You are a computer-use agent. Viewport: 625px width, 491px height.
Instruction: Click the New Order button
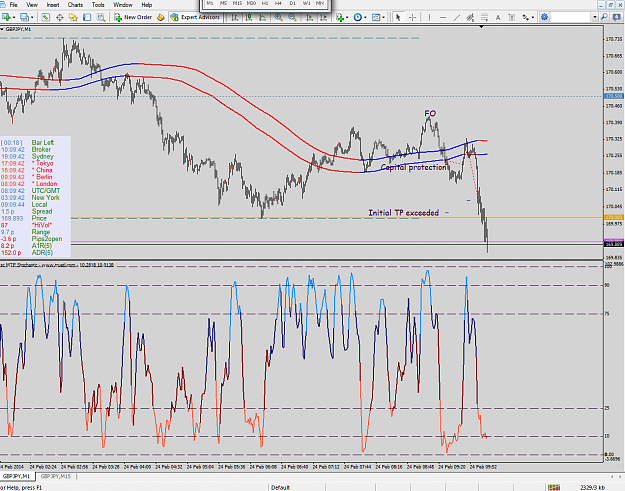tap(134, 17)
